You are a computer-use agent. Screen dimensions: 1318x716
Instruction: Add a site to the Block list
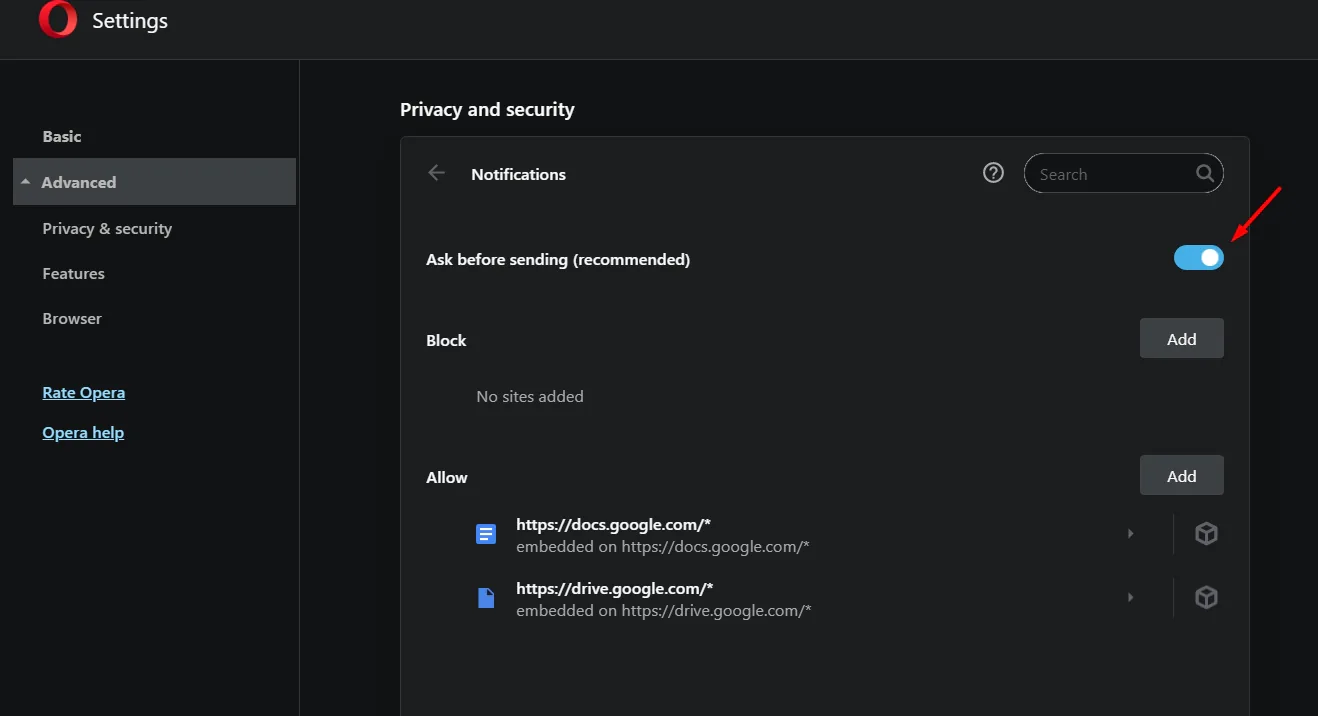point(1182,339)
